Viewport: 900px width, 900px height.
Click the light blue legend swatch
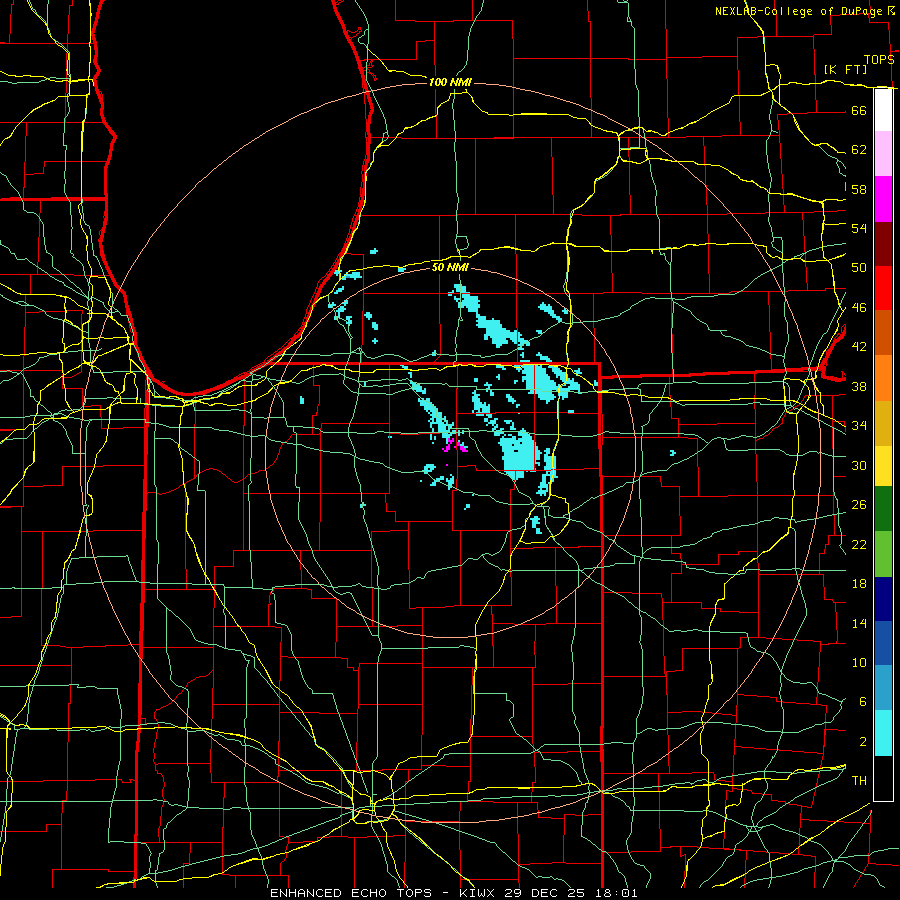(883, 688)
